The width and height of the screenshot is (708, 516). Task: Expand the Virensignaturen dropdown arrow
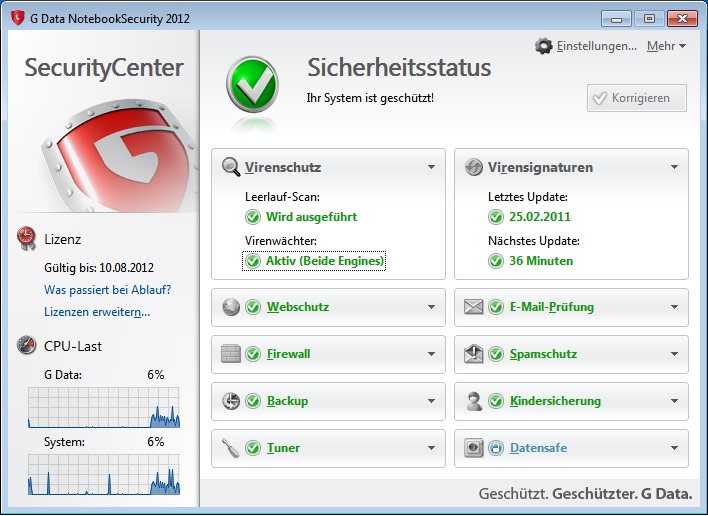(x=674, y=167)
